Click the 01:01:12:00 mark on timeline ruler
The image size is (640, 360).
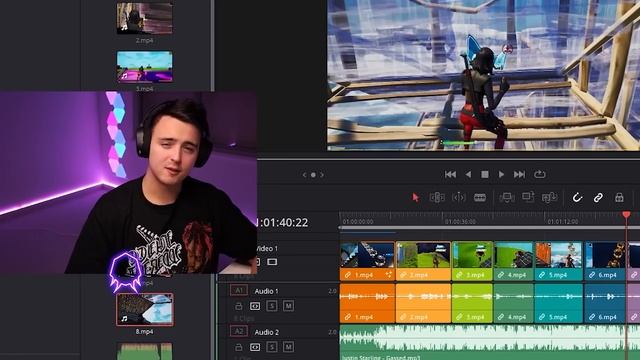point(563,222)
